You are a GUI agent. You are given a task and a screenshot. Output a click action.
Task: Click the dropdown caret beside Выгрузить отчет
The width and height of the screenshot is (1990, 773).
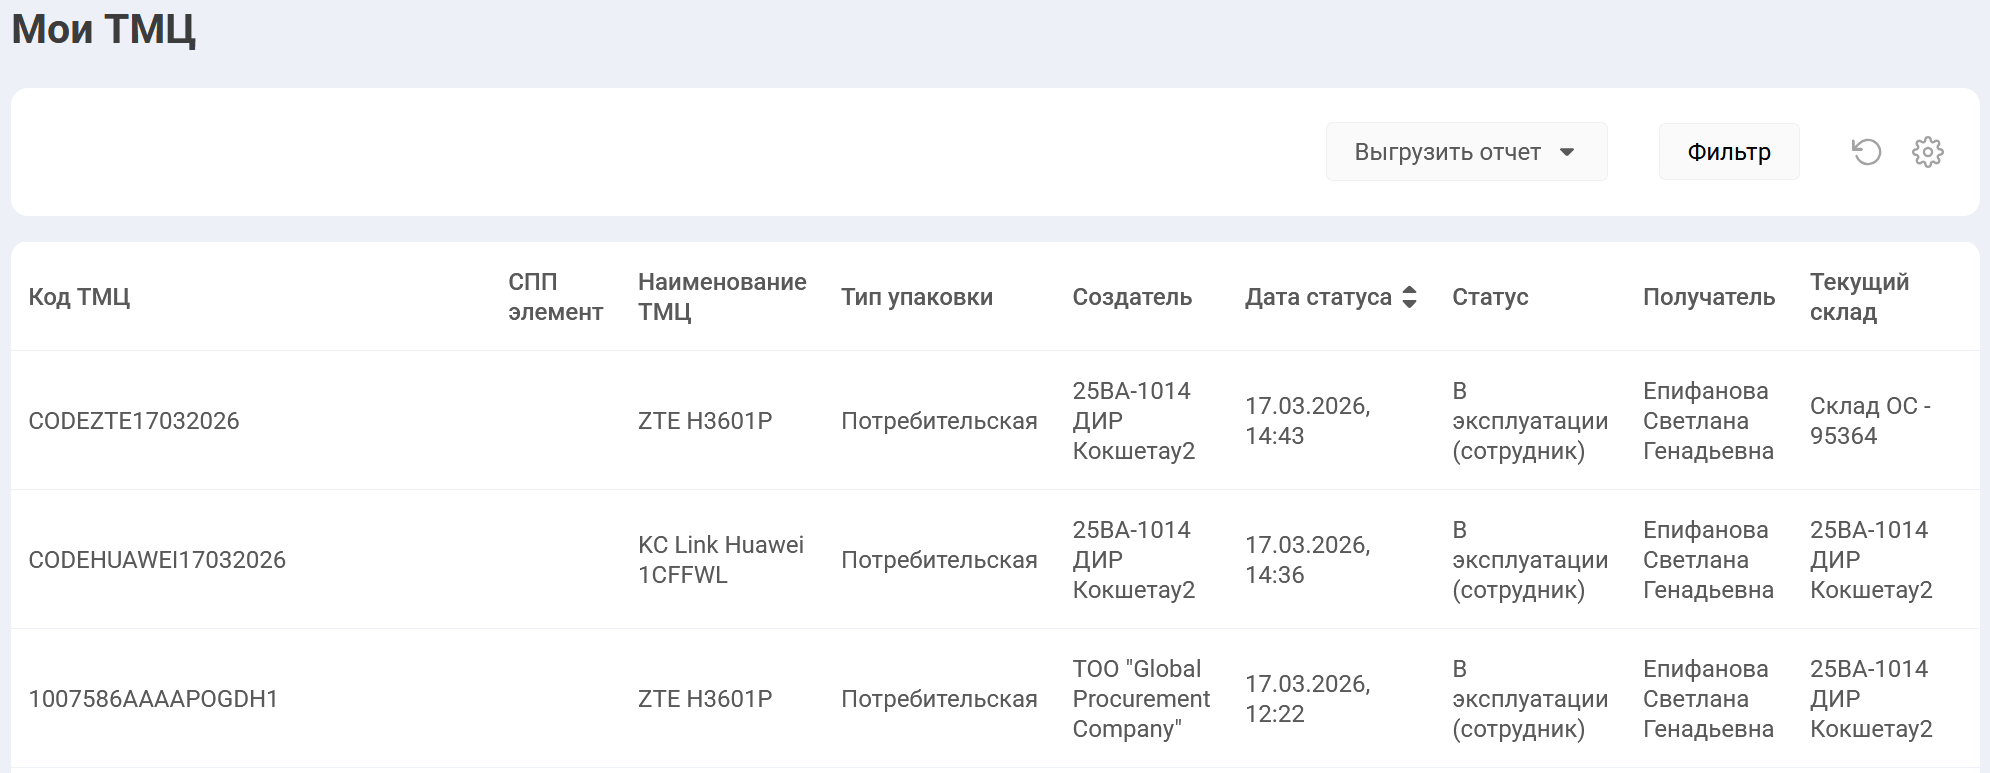point(1567,152)
